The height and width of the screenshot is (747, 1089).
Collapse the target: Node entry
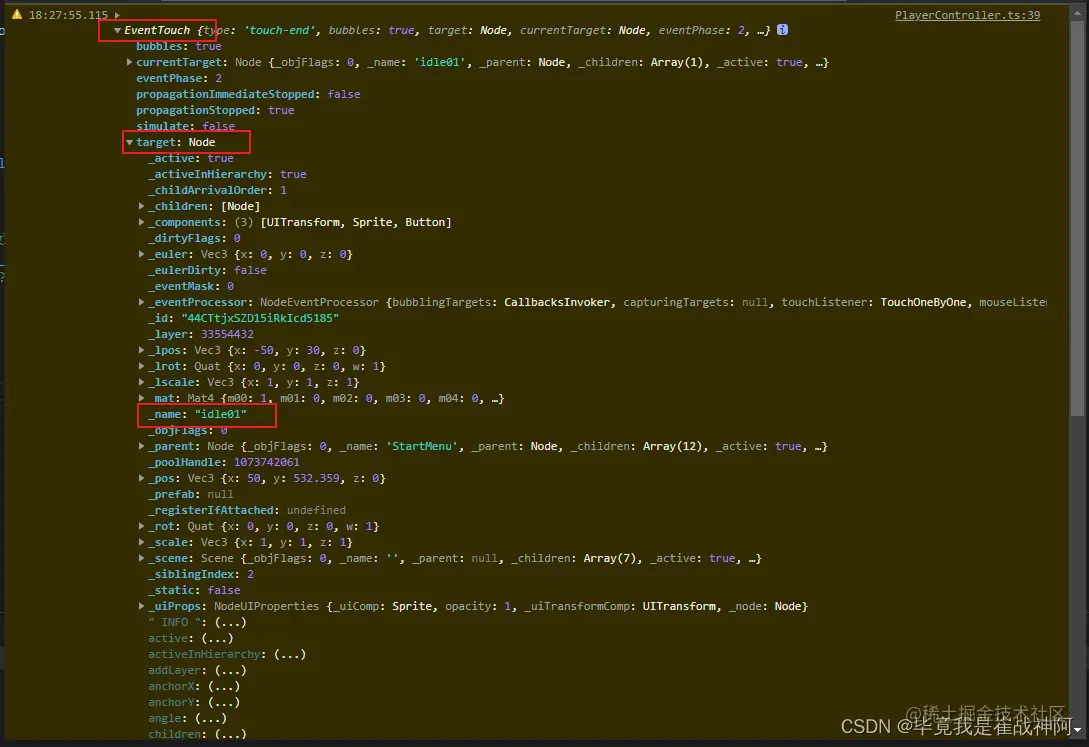129,142
